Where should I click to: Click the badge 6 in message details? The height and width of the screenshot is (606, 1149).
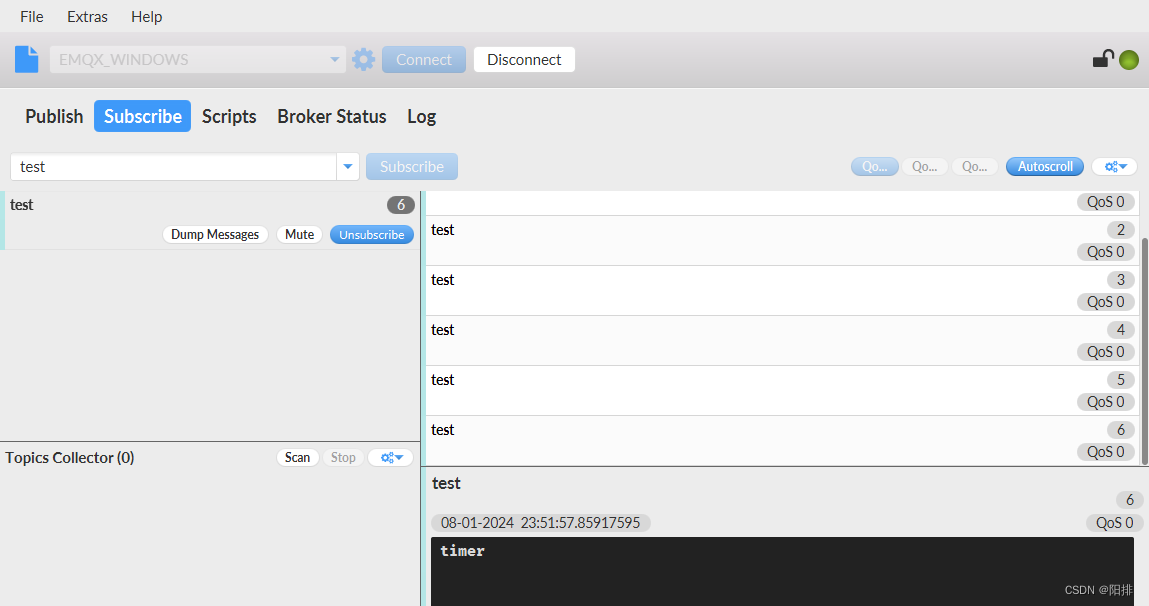(1129, 500)
